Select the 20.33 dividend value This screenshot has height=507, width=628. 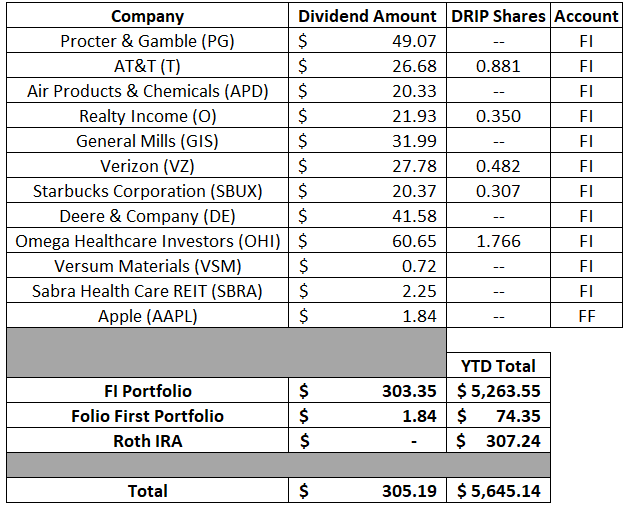pyautogui.click(x=367, y=91)
